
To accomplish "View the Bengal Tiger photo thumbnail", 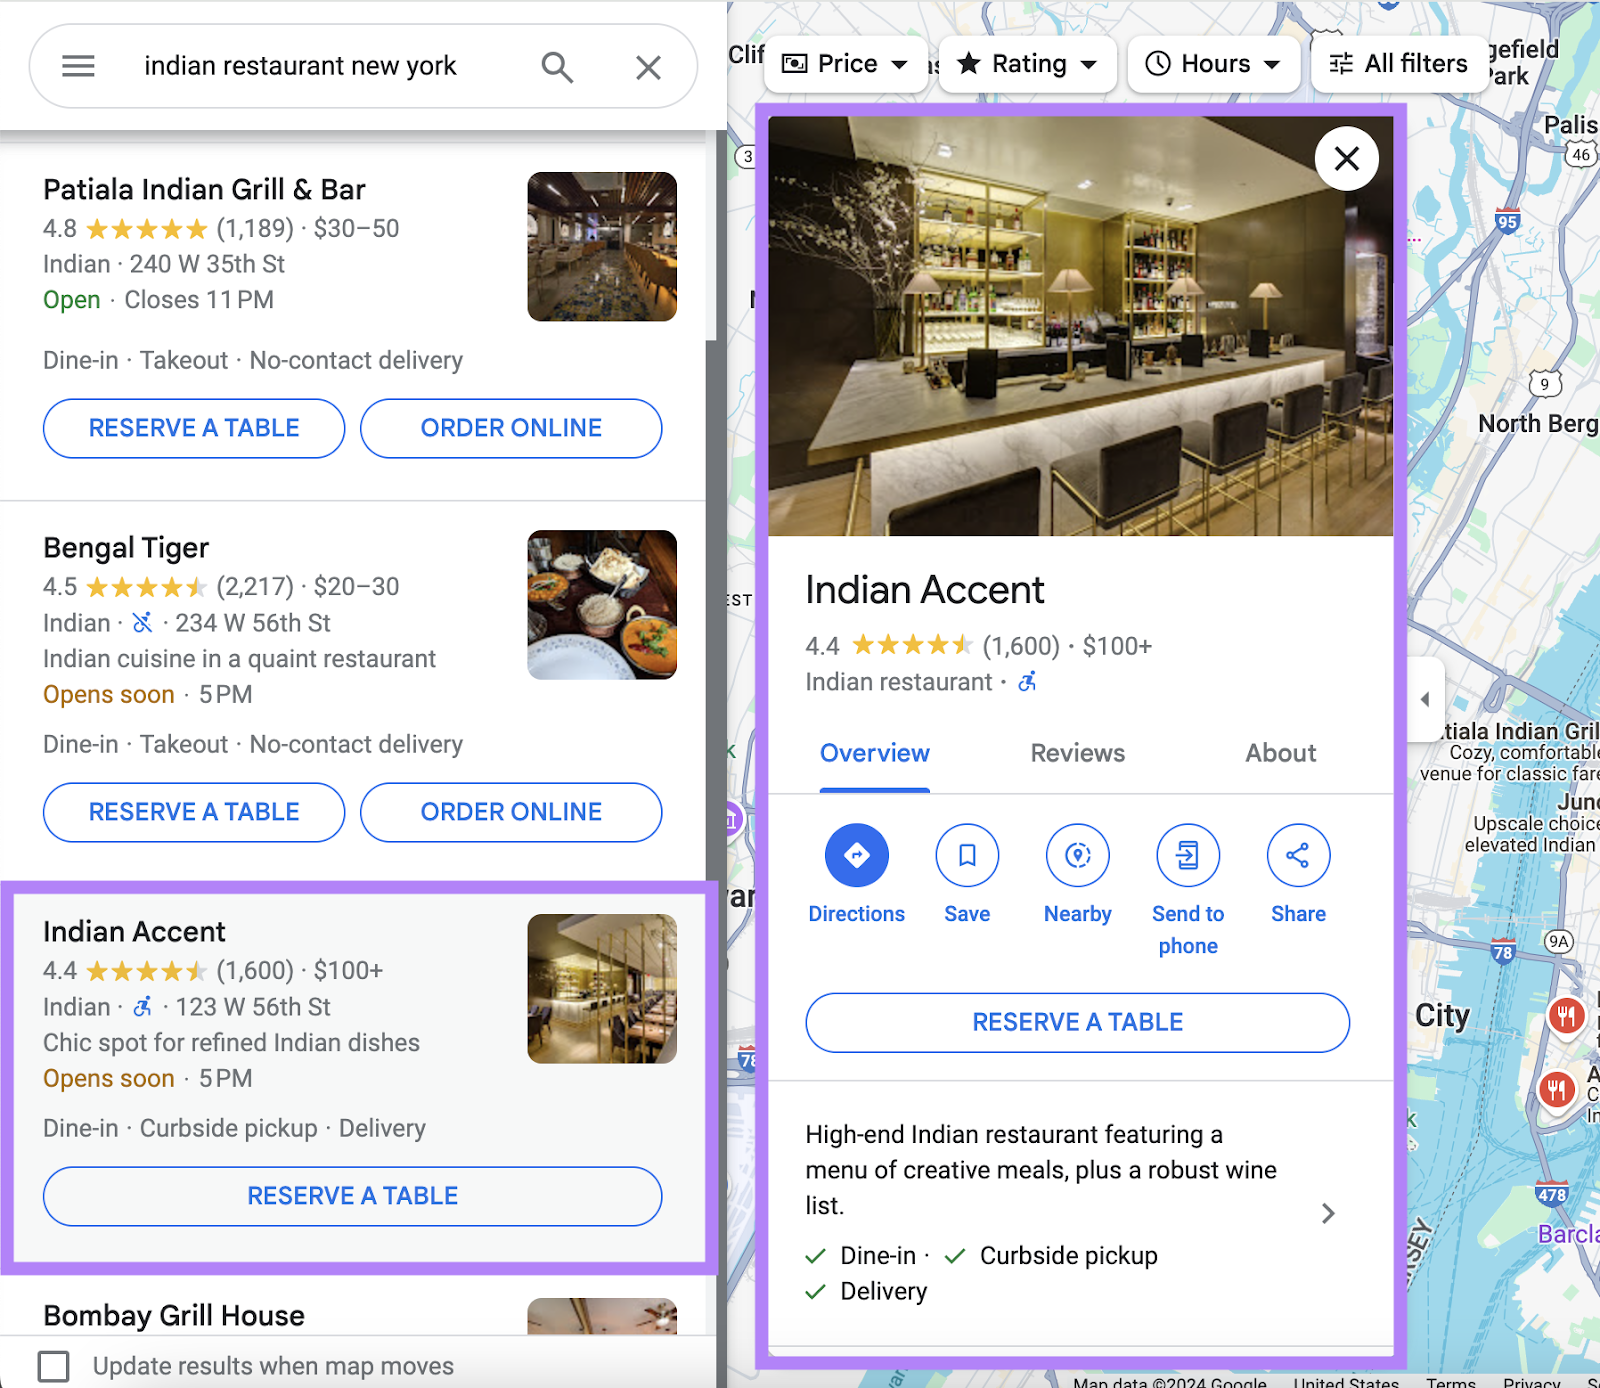I will [602, 604].
